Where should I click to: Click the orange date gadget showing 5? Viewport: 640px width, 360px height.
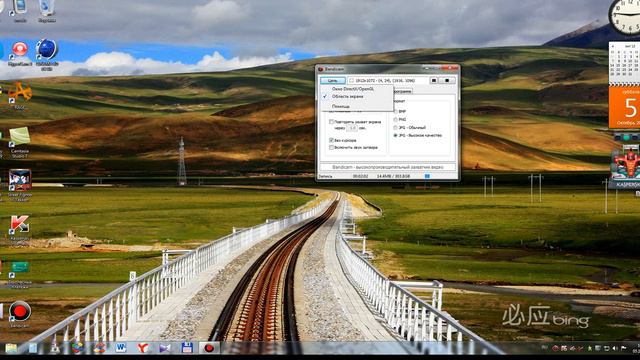click(x=624, y=106)
